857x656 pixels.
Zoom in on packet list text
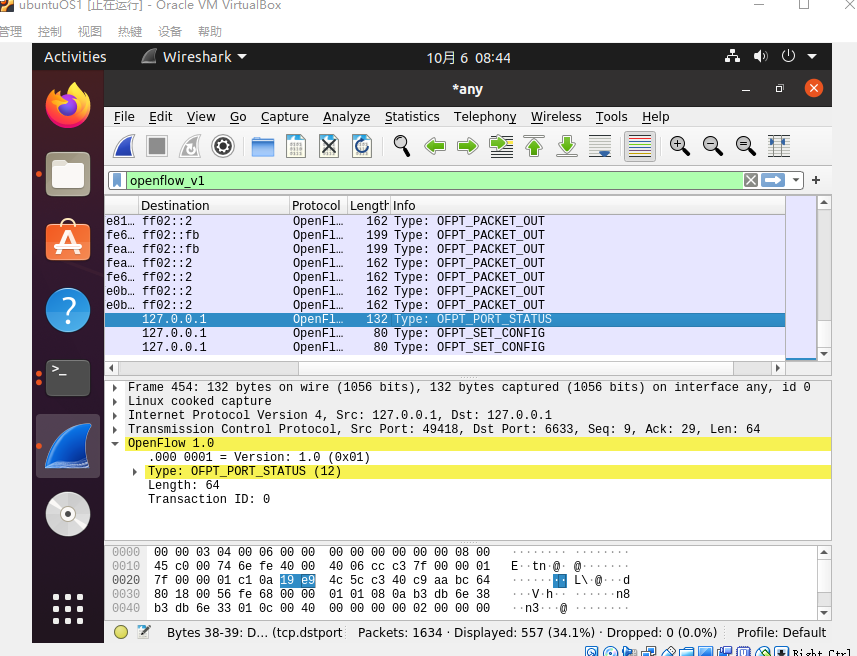(x=680, y=147)
